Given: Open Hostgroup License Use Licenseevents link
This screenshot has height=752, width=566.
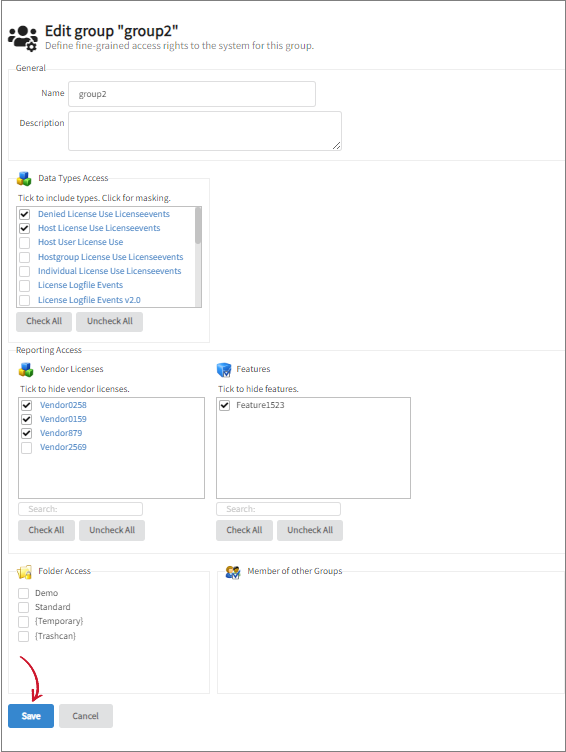Looking at the screenshot, I should (110, 257).
